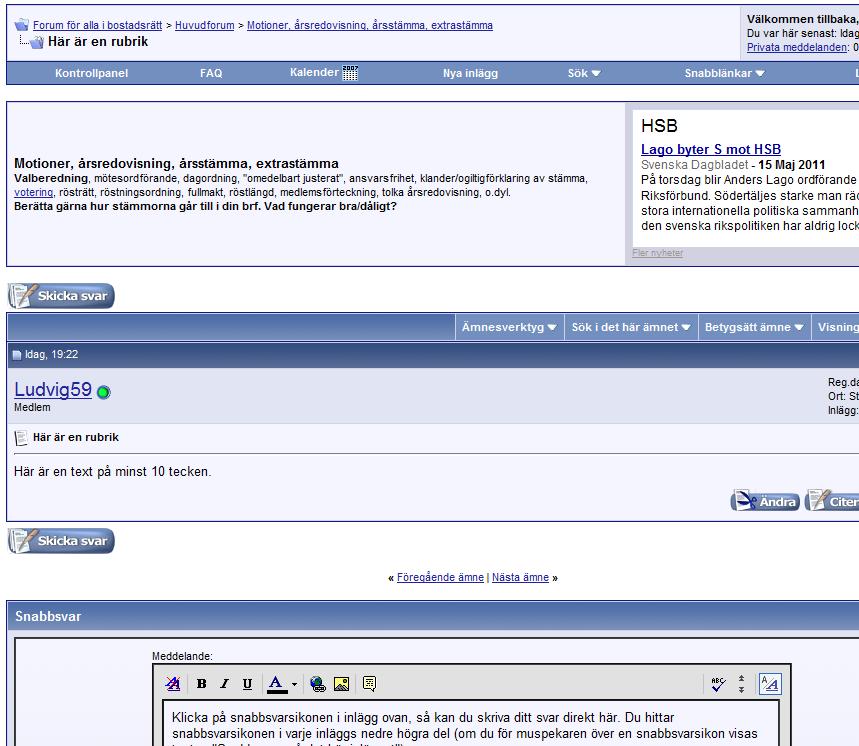Image resolution: width=859 pixels, height=746 pixels.
Task: Expand the Sök dropdown in navbar
Action: (584, 73)
